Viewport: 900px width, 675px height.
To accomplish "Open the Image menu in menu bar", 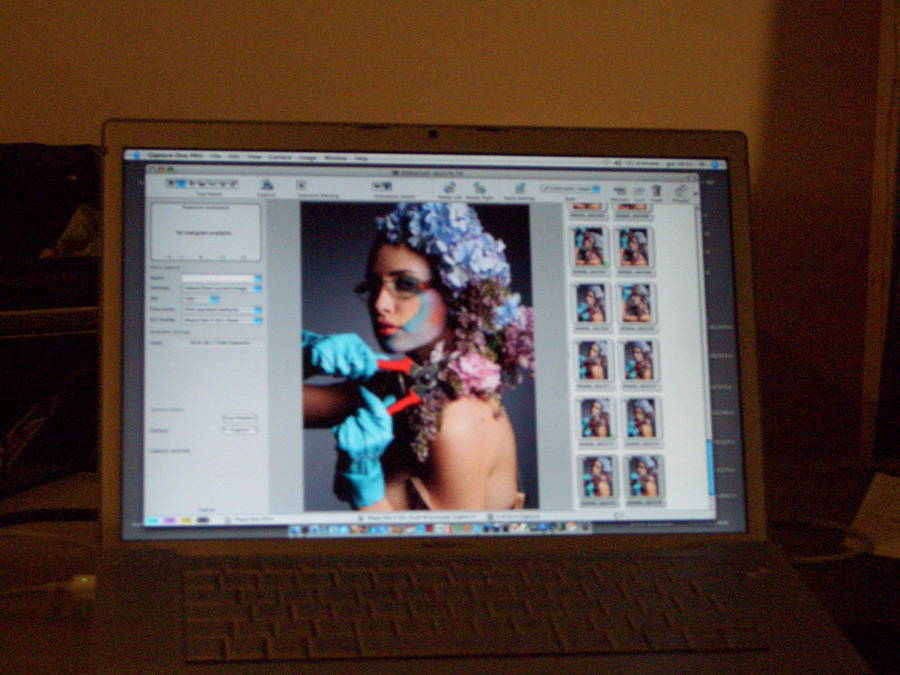I will [x=307, y=157].
